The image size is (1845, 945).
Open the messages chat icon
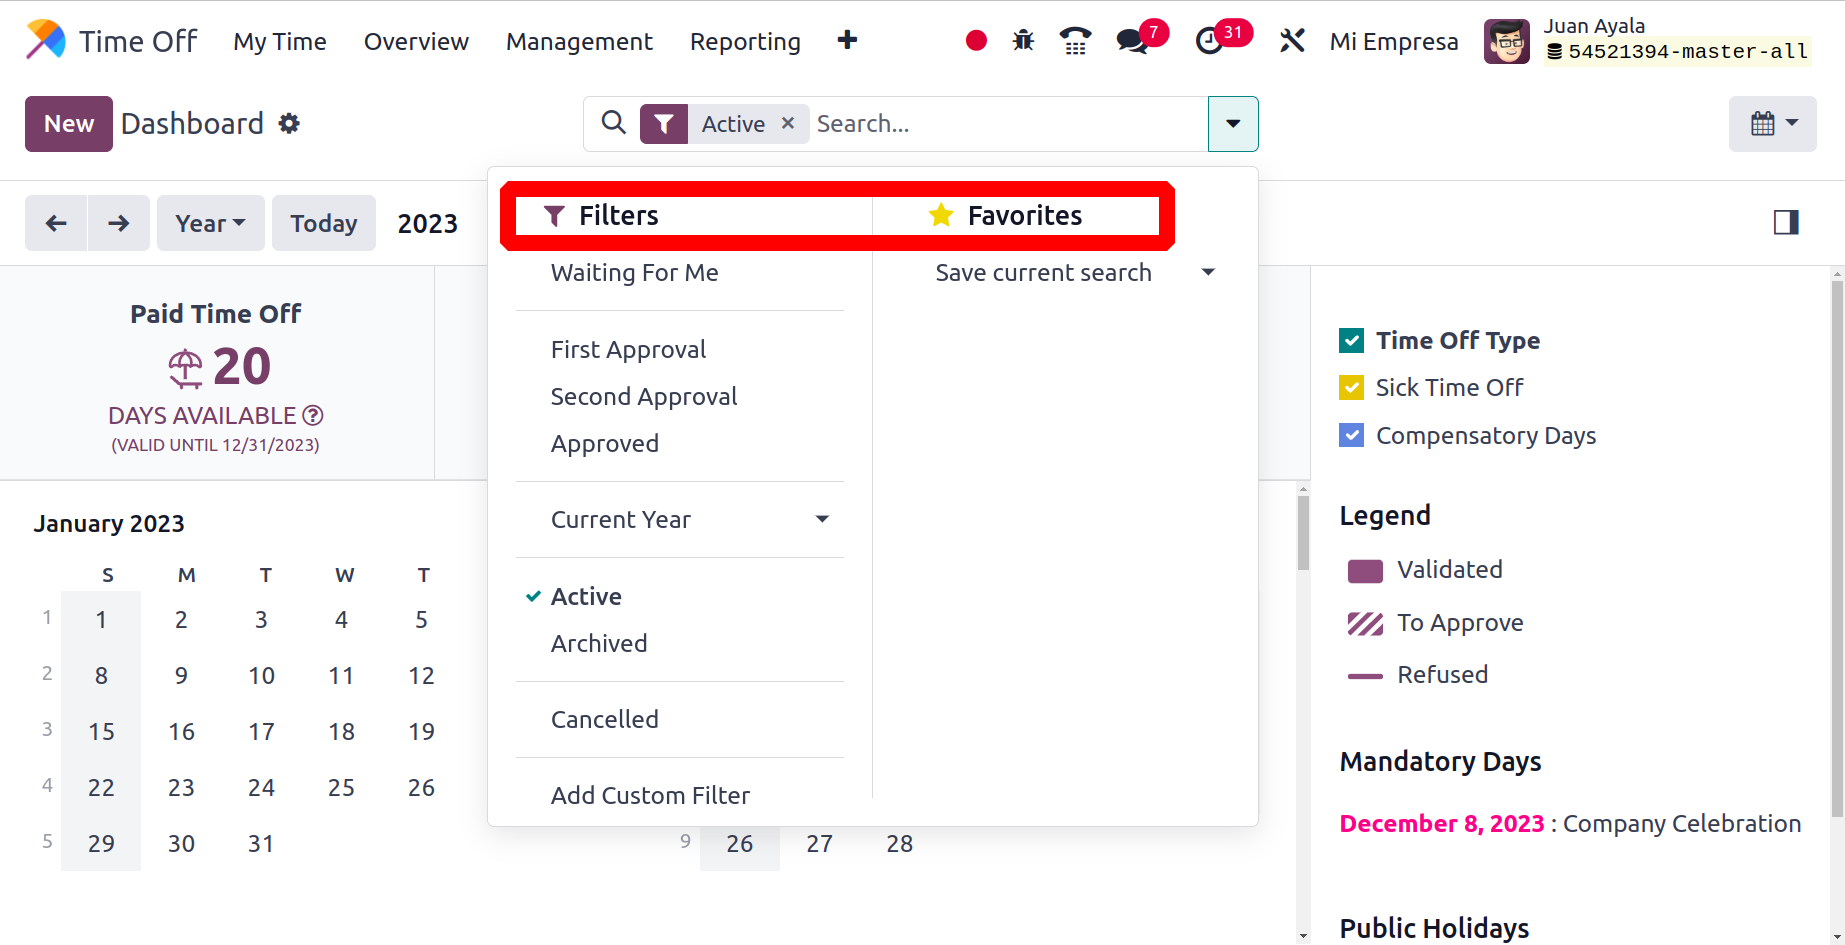point(1132,41)
